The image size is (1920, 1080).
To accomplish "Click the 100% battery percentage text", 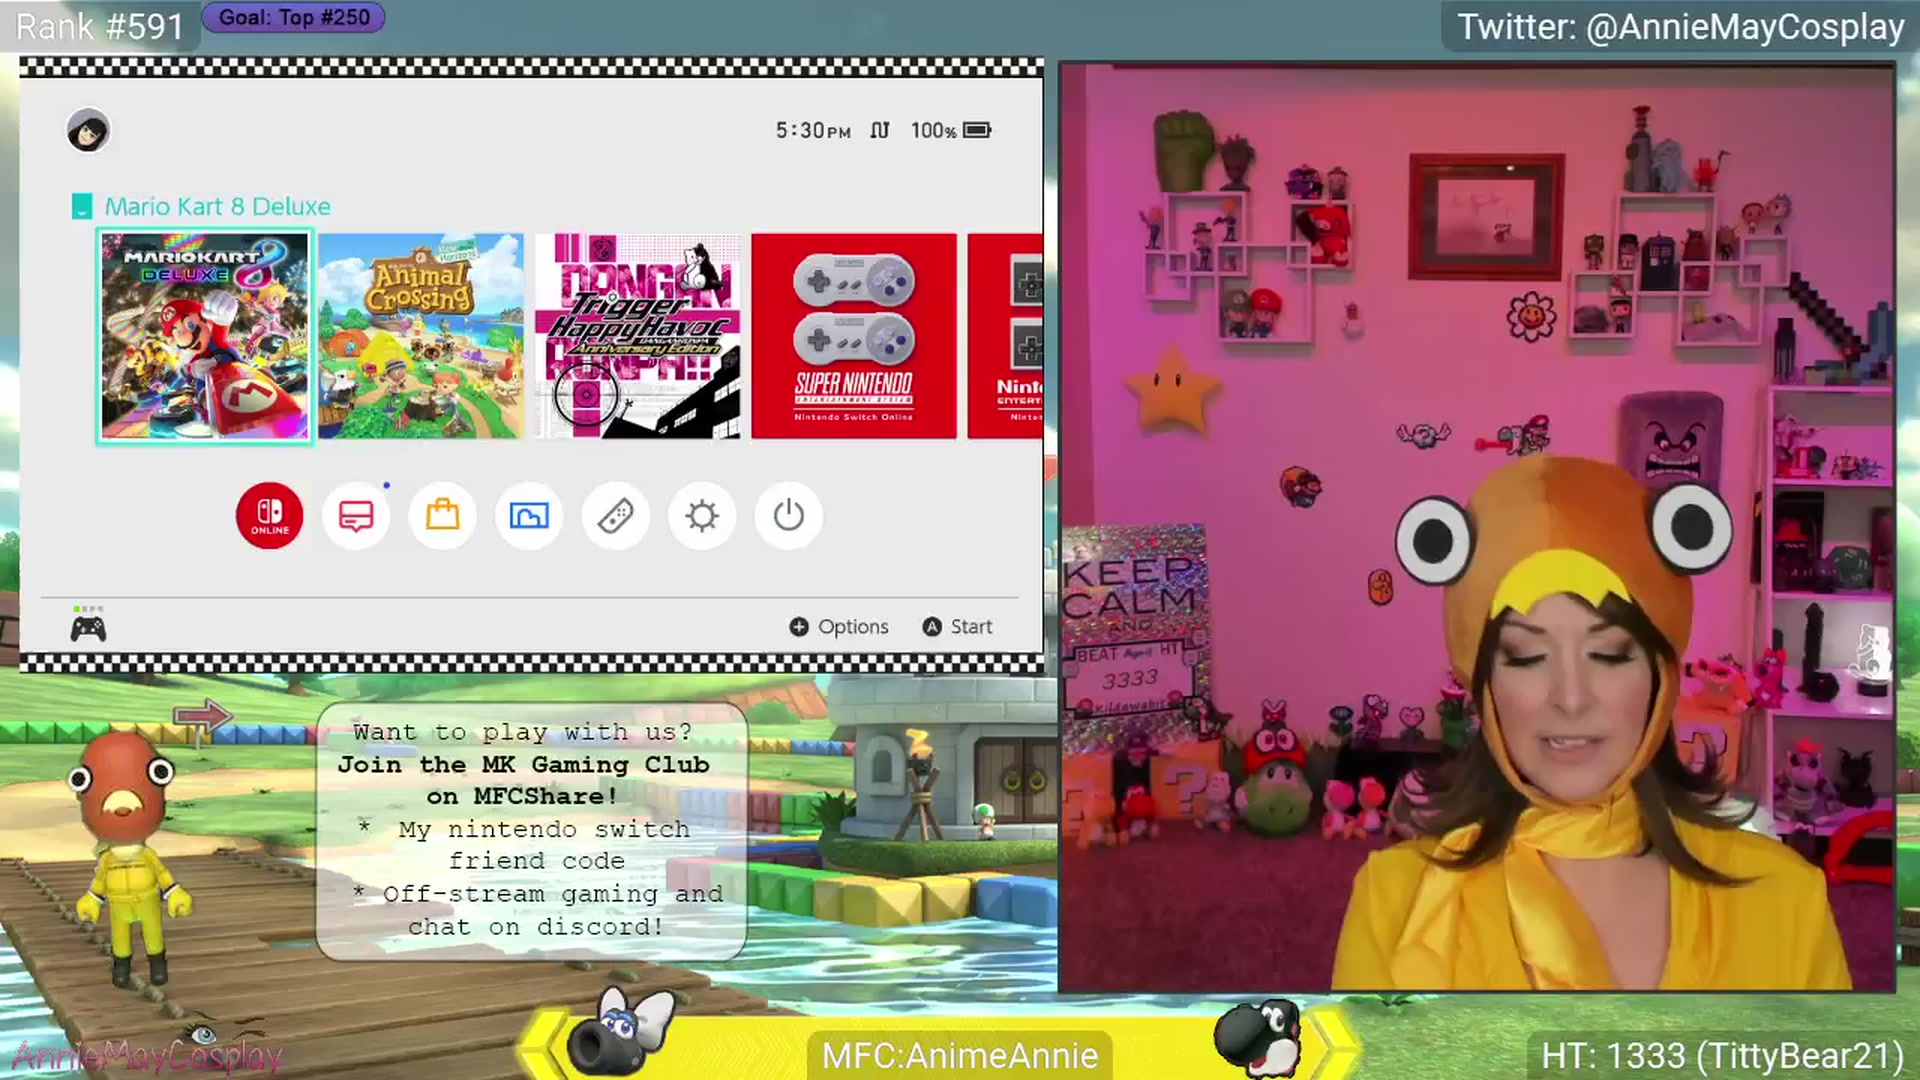I will point(933,131).
